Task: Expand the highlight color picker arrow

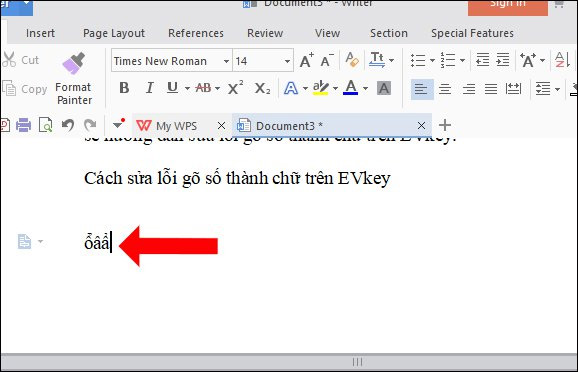Action: 335,88
